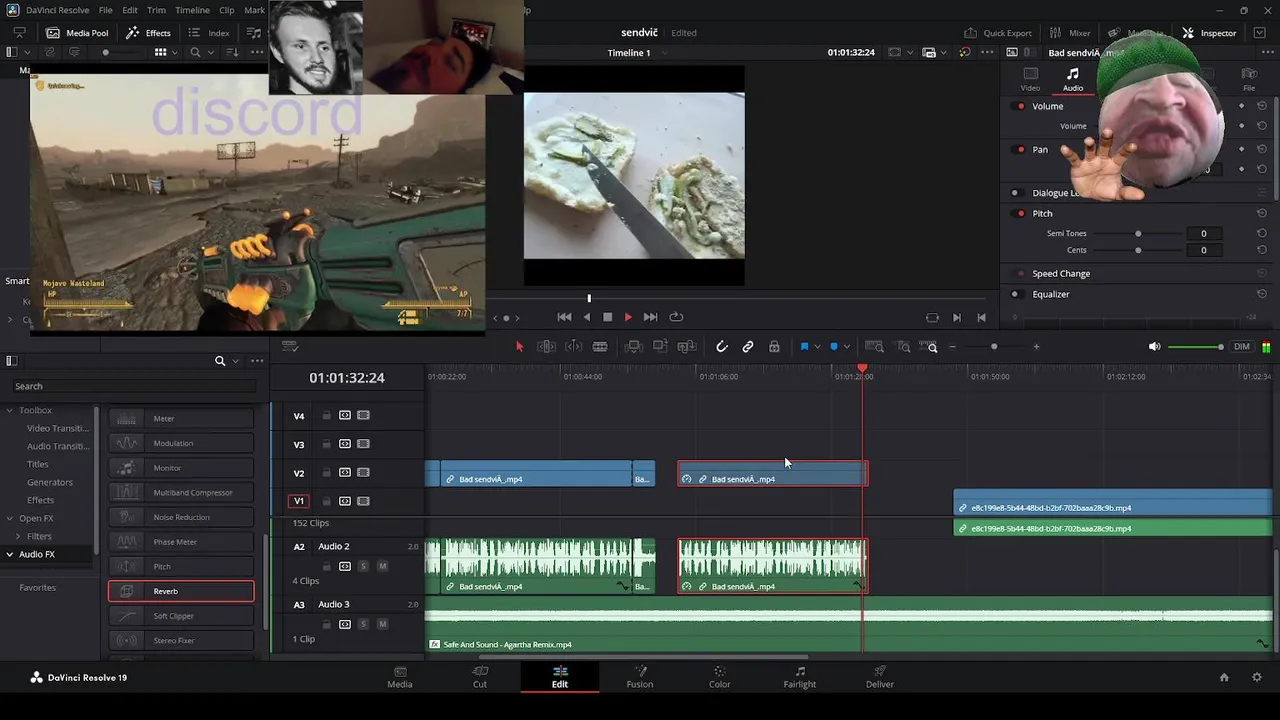The height and width of the screenshot is (720, 1280).
Task: Open the Edit menu in menu bar
Action: (x=130, y=10)
